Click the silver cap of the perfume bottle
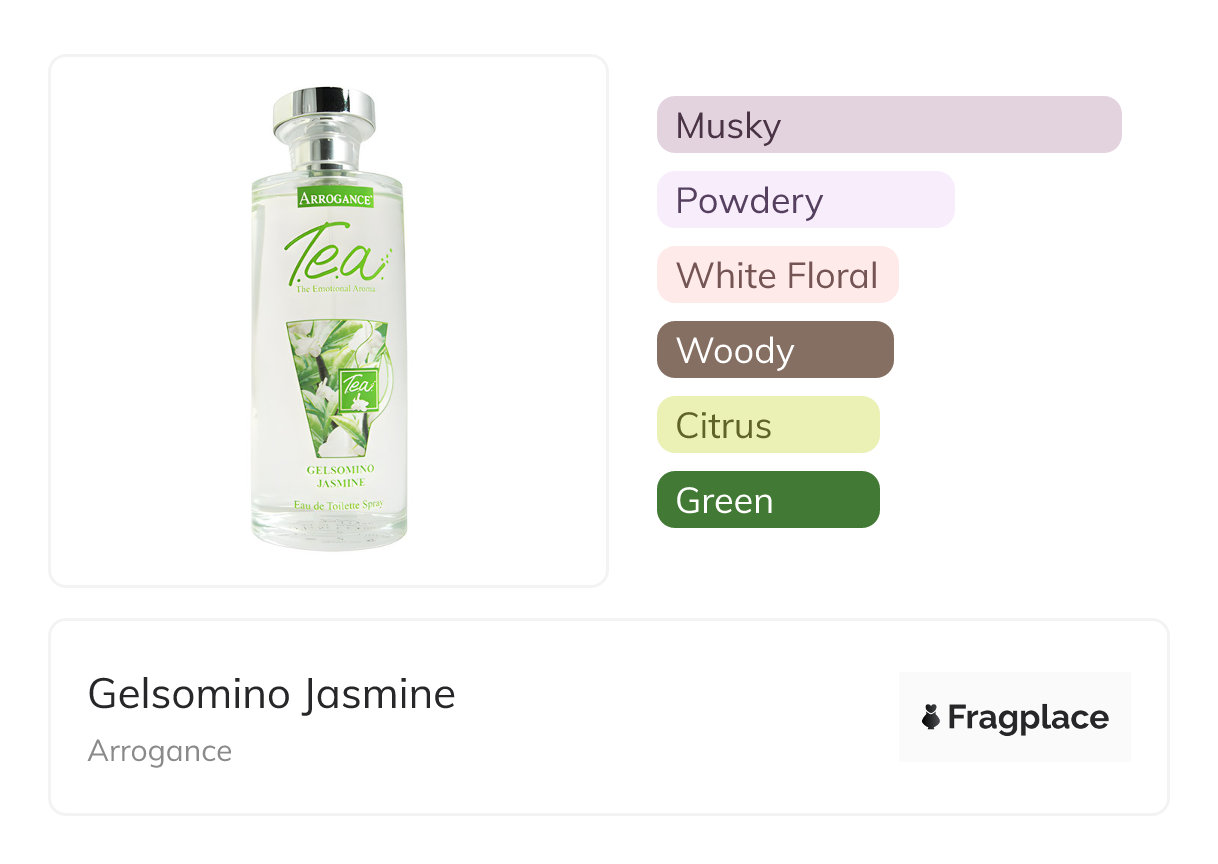Viewport: 1218px width, 864px height. pyautogui.click(x=324, y=112)
